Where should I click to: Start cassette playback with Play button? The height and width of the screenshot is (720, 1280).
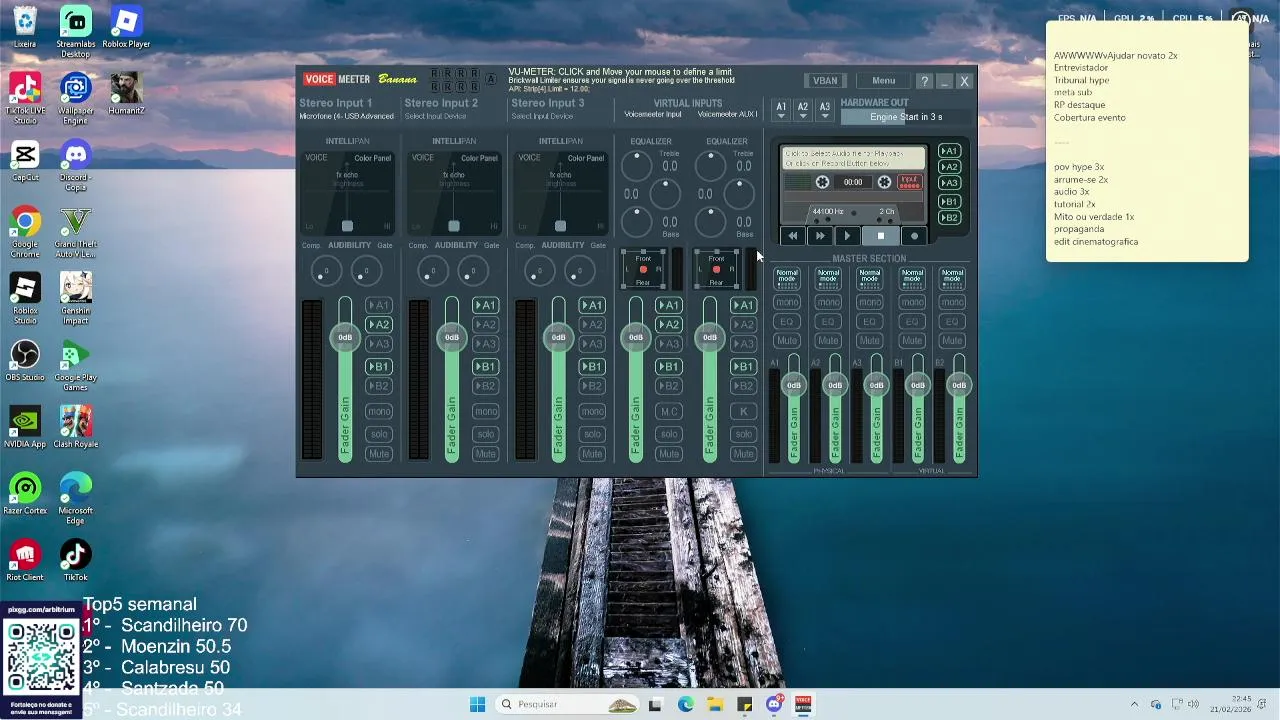click(847, 236)
